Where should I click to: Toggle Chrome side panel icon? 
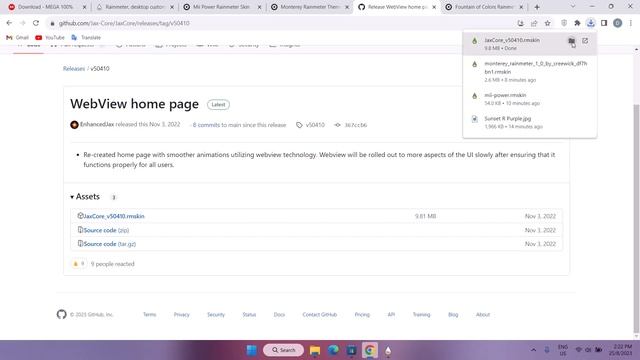(x=604, y=23)
